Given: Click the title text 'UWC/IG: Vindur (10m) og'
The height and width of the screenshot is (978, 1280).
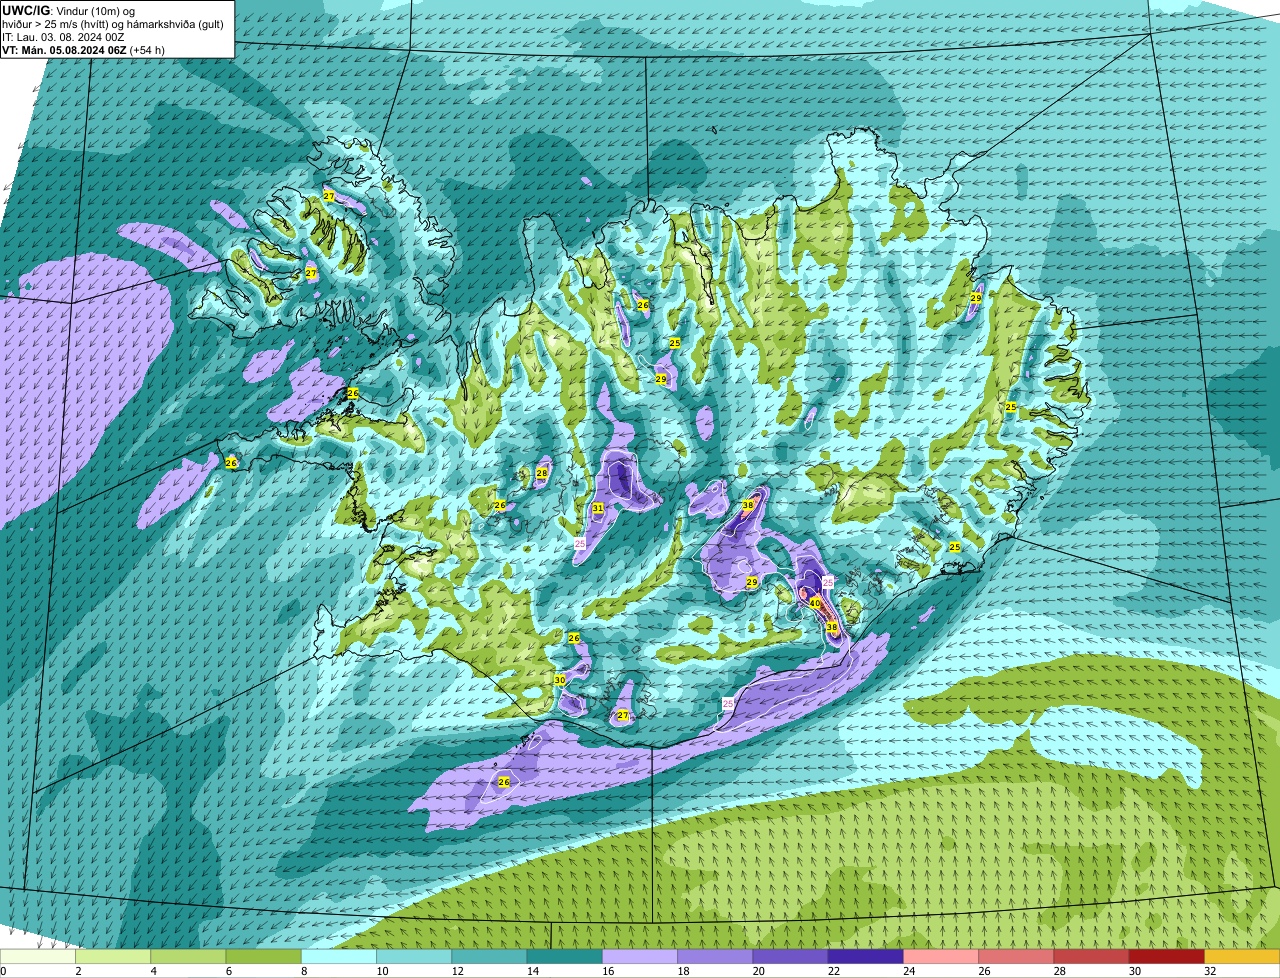Looking at the screenshot, I should point(68,10).
